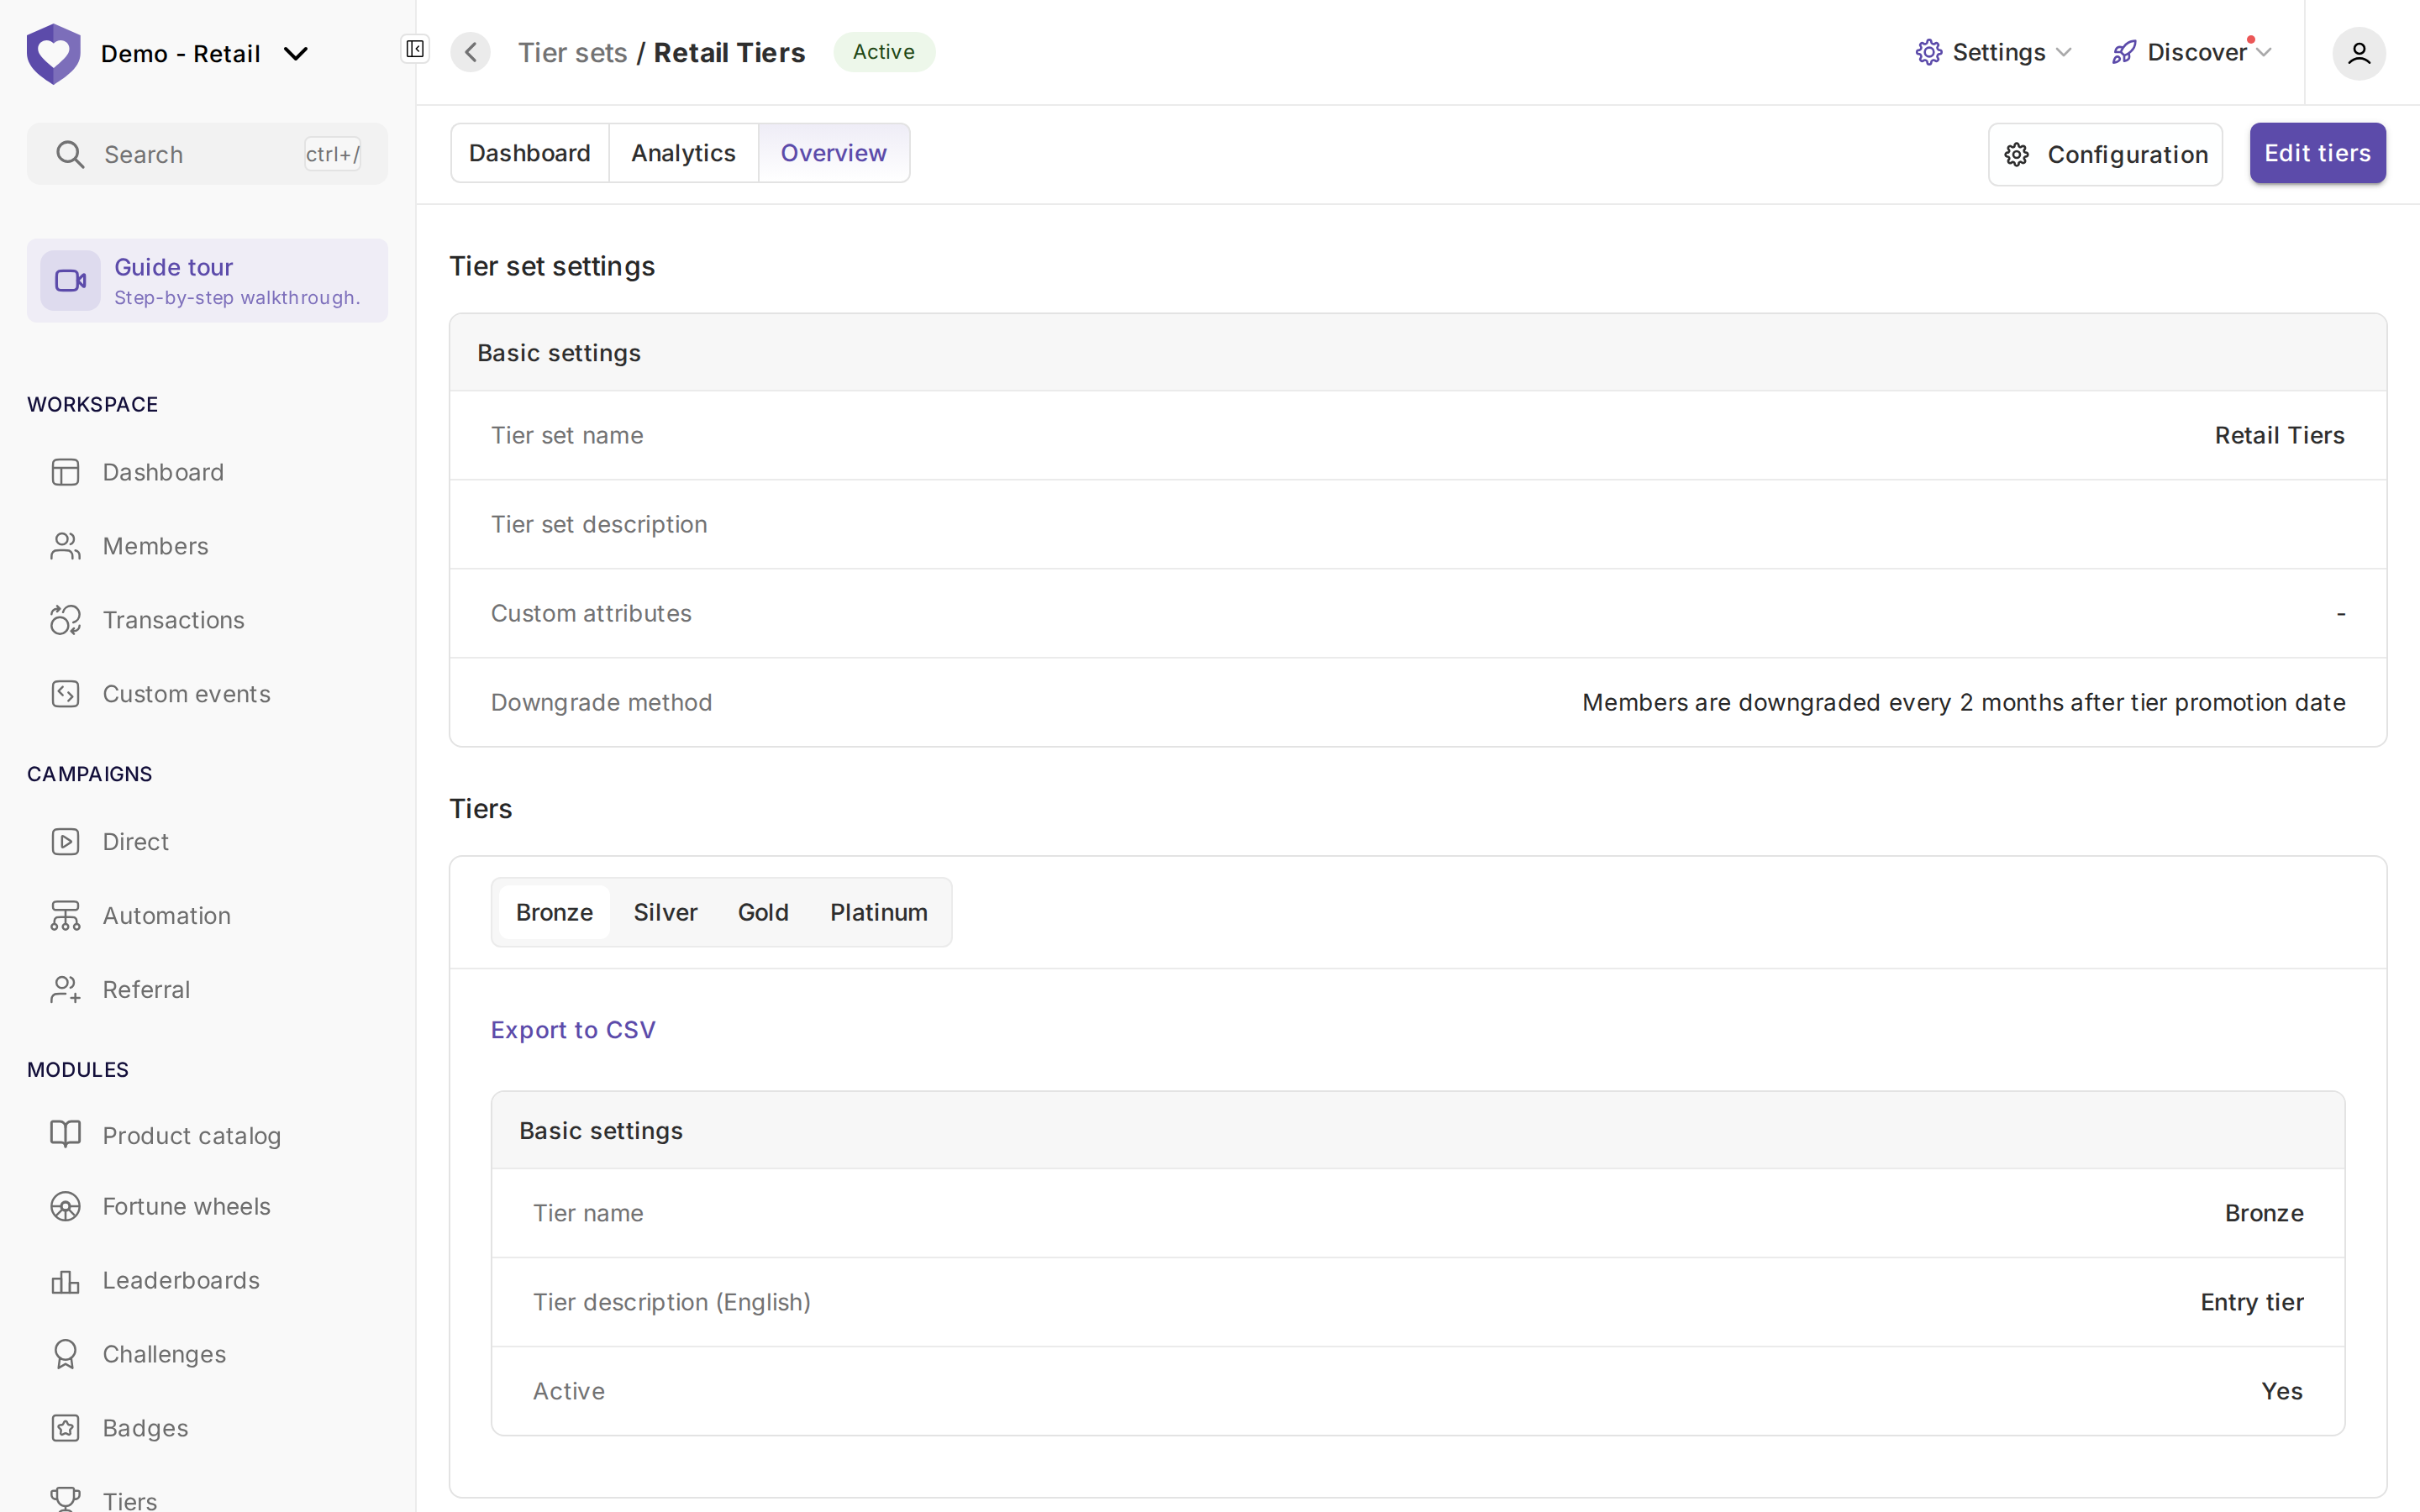Focus the Search input field
The height and width of the screenshot is (1512, 2420).
click(x=207, y=154)
